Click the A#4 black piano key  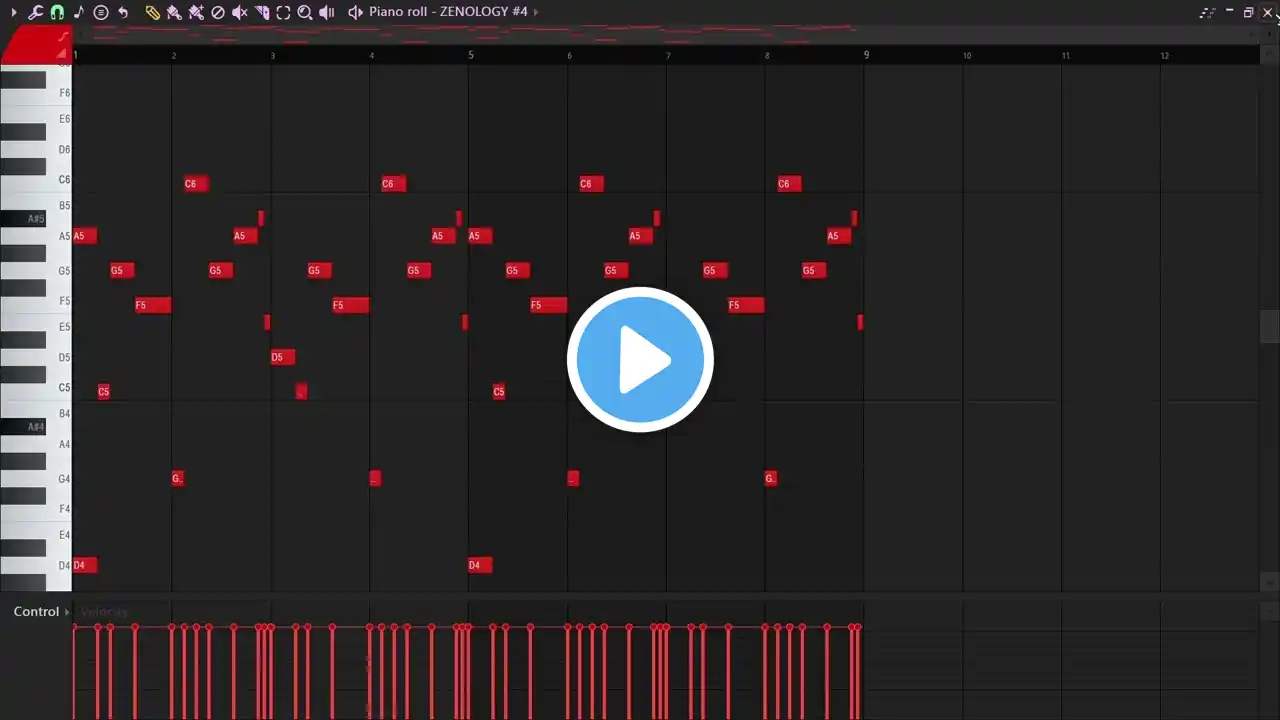[x=23, y=426]
